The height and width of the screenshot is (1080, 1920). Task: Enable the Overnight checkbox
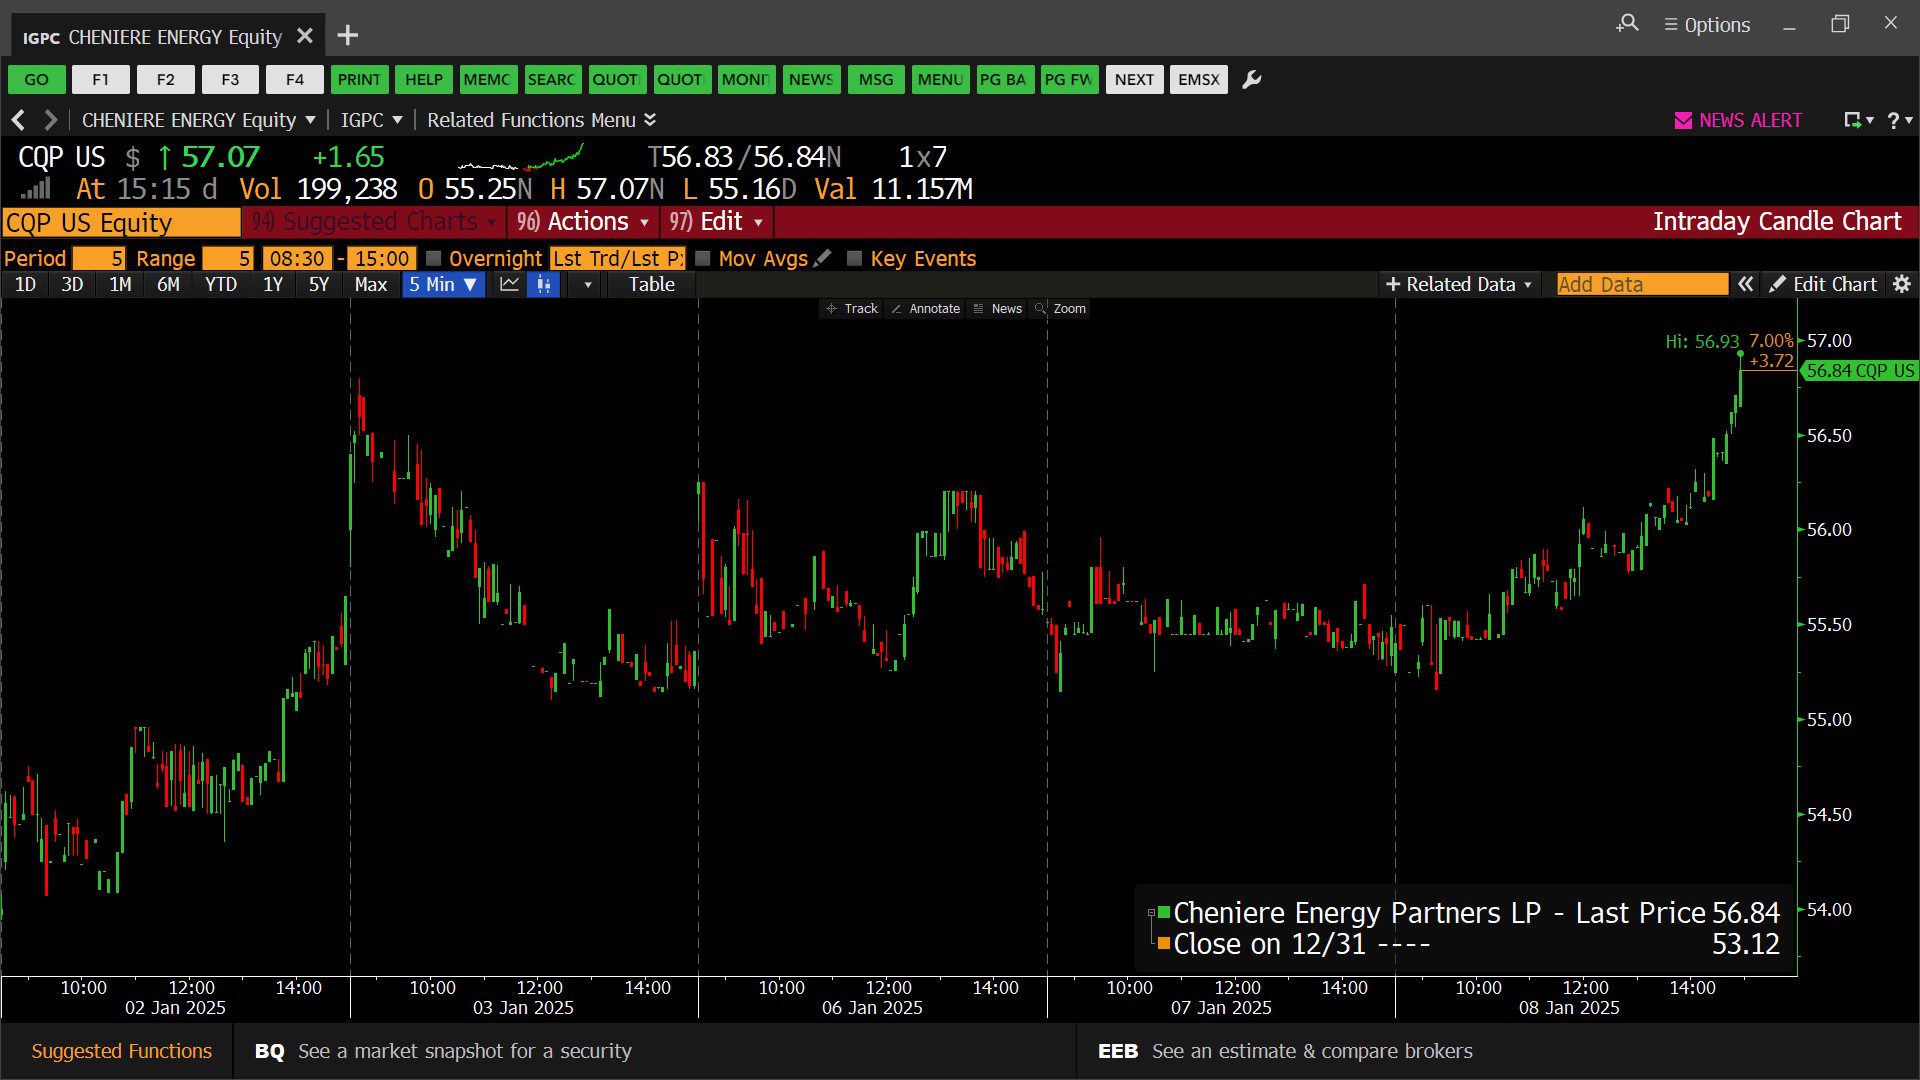[x=434, y=259]
